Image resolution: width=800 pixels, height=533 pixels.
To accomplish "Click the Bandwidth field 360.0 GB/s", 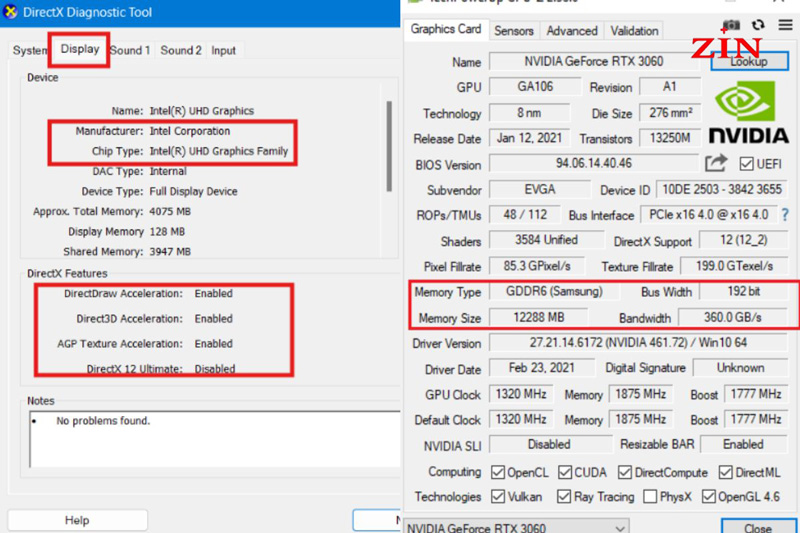I will coord(733,317).
